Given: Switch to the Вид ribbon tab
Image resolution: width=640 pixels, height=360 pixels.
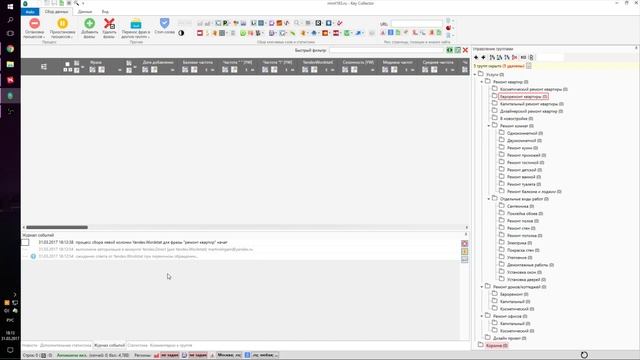Looking at the screenshot, I should tap(105, 12).
